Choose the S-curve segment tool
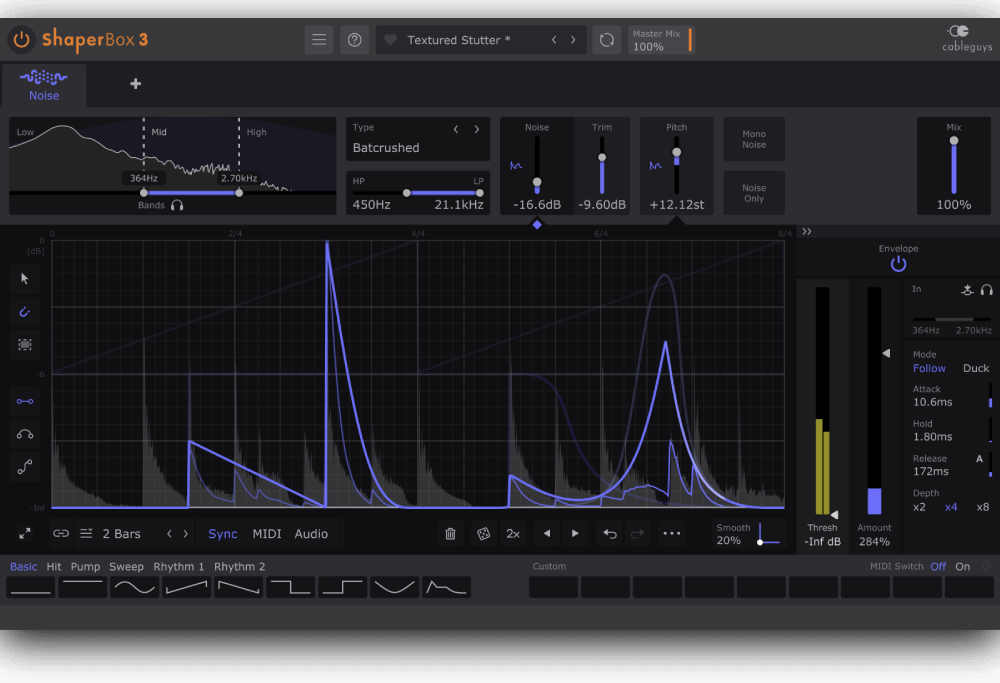 click(x=25, y=467)
